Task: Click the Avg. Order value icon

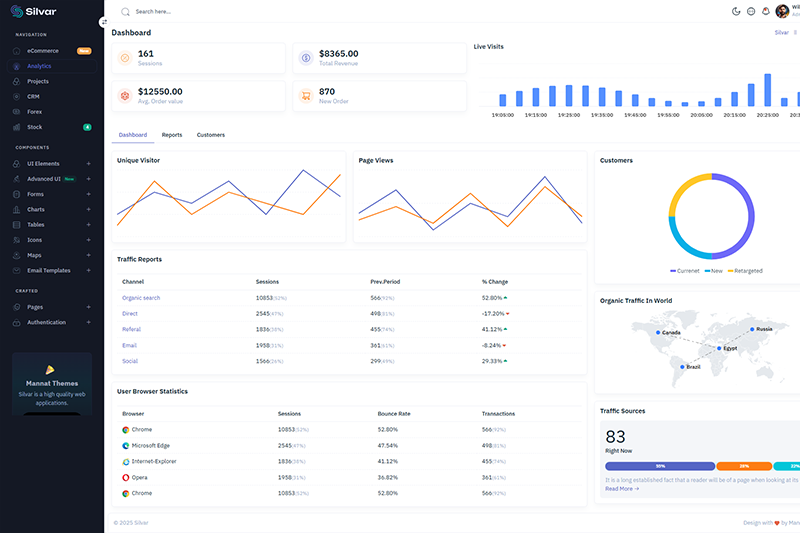Action: pos(125,96)
